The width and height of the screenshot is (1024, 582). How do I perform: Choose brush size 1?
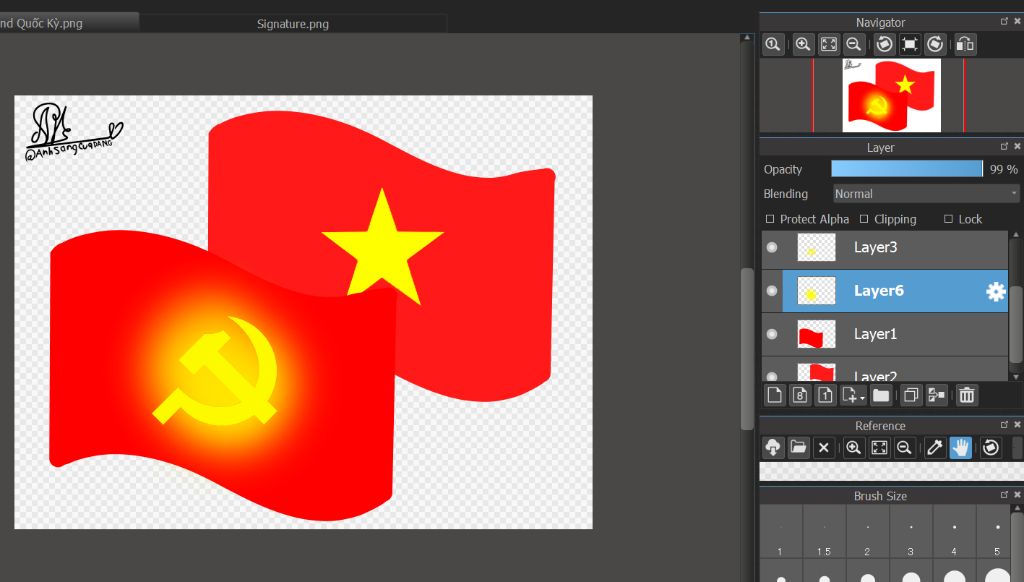(780, 532)
